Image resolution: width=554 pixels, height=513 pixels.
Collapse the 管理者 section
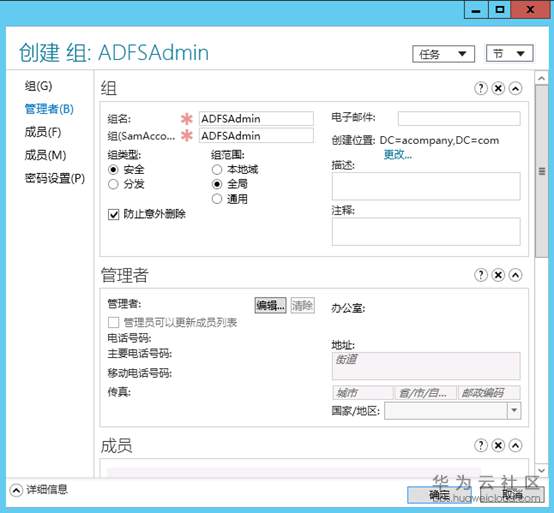tap(515, 275)
